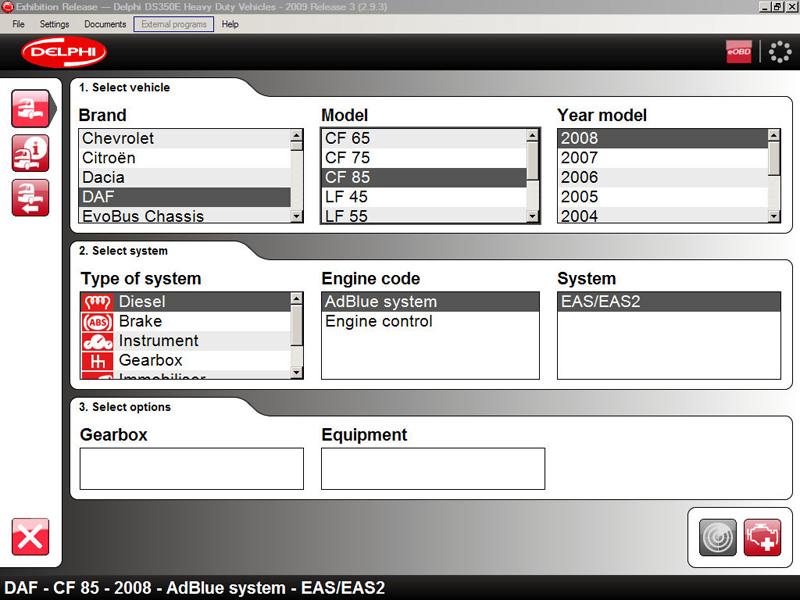Select year model 2007

pyautogui.click(x=663, y=158)
